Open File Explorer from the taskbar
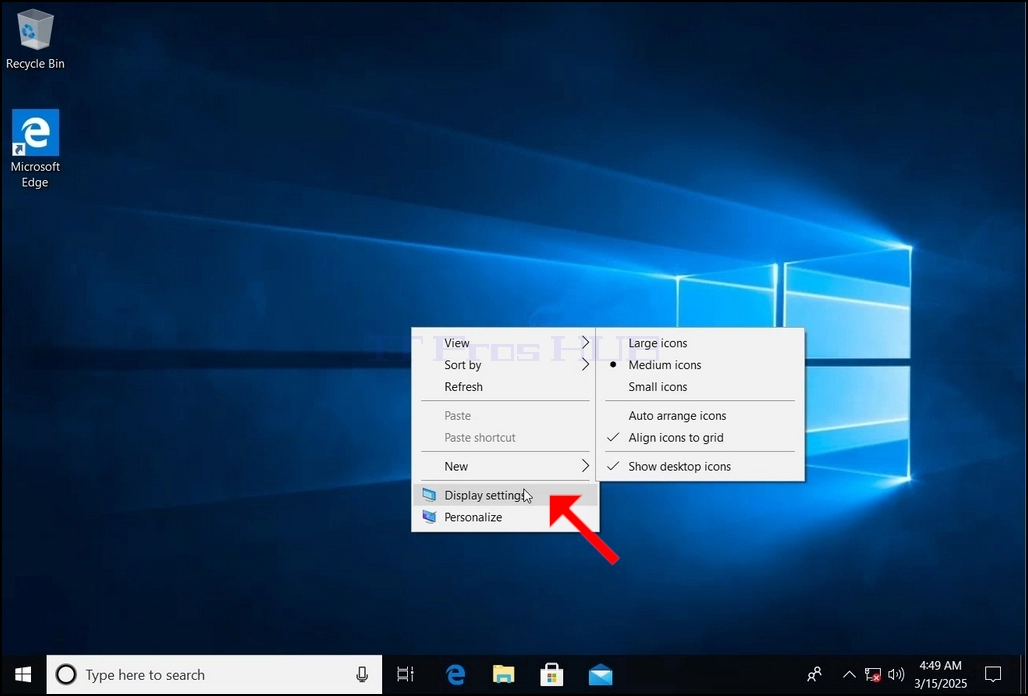Screen dimensions: 1028x696 point(504,674)
